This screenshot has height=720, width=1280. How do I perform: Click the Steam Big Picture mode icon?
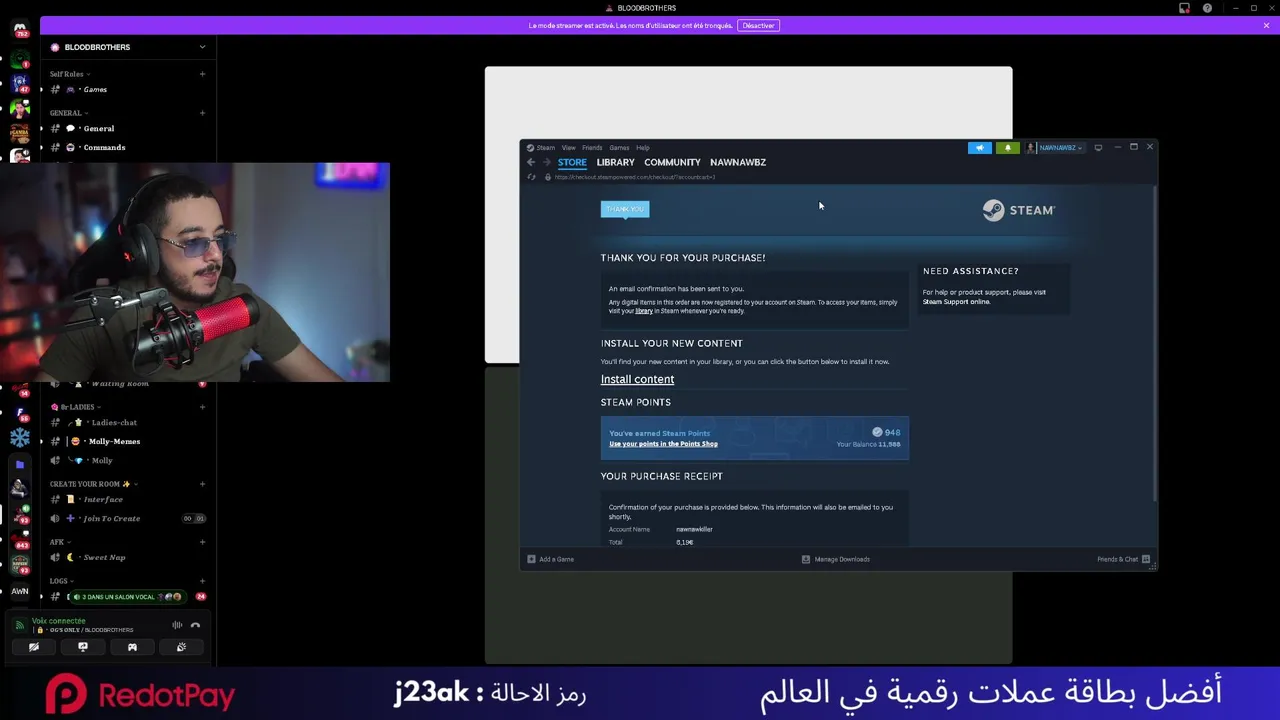(x=1098, y=148)
